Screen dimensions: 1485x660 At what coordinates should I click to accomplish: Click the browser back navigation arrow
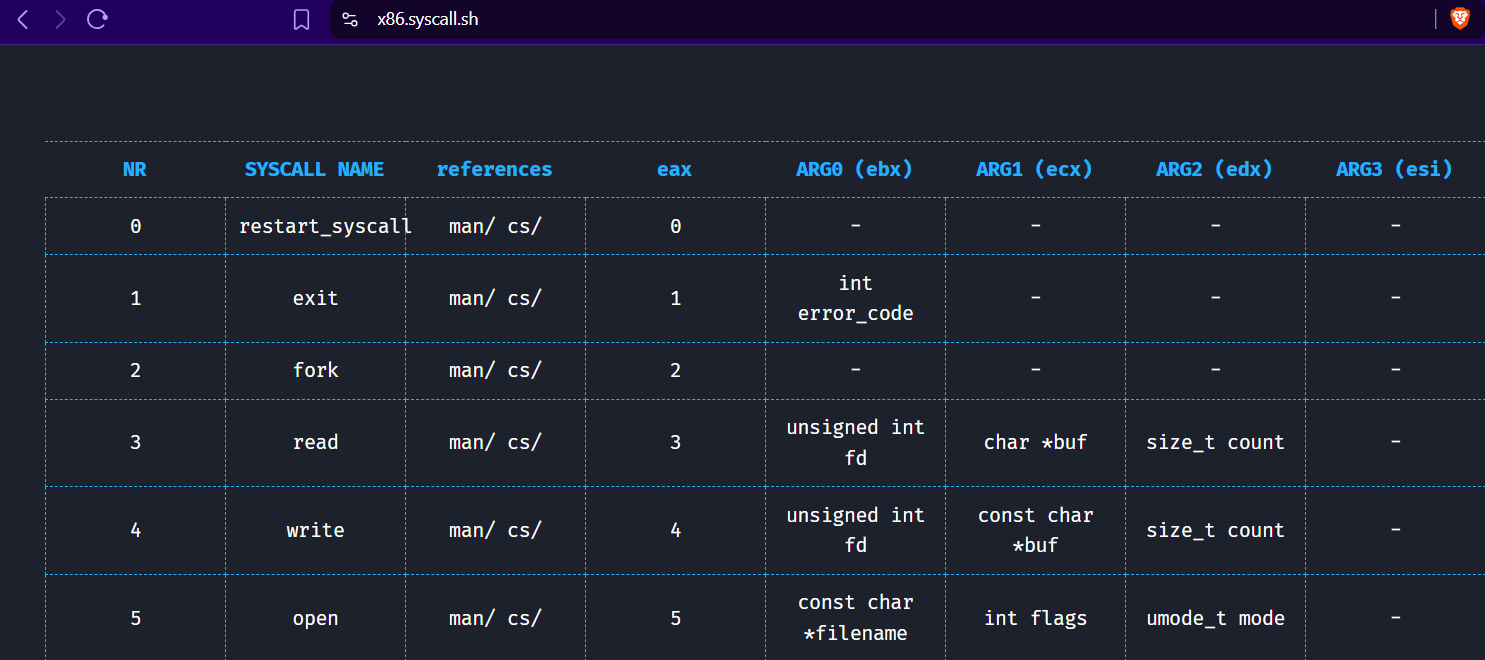[22, 18]
